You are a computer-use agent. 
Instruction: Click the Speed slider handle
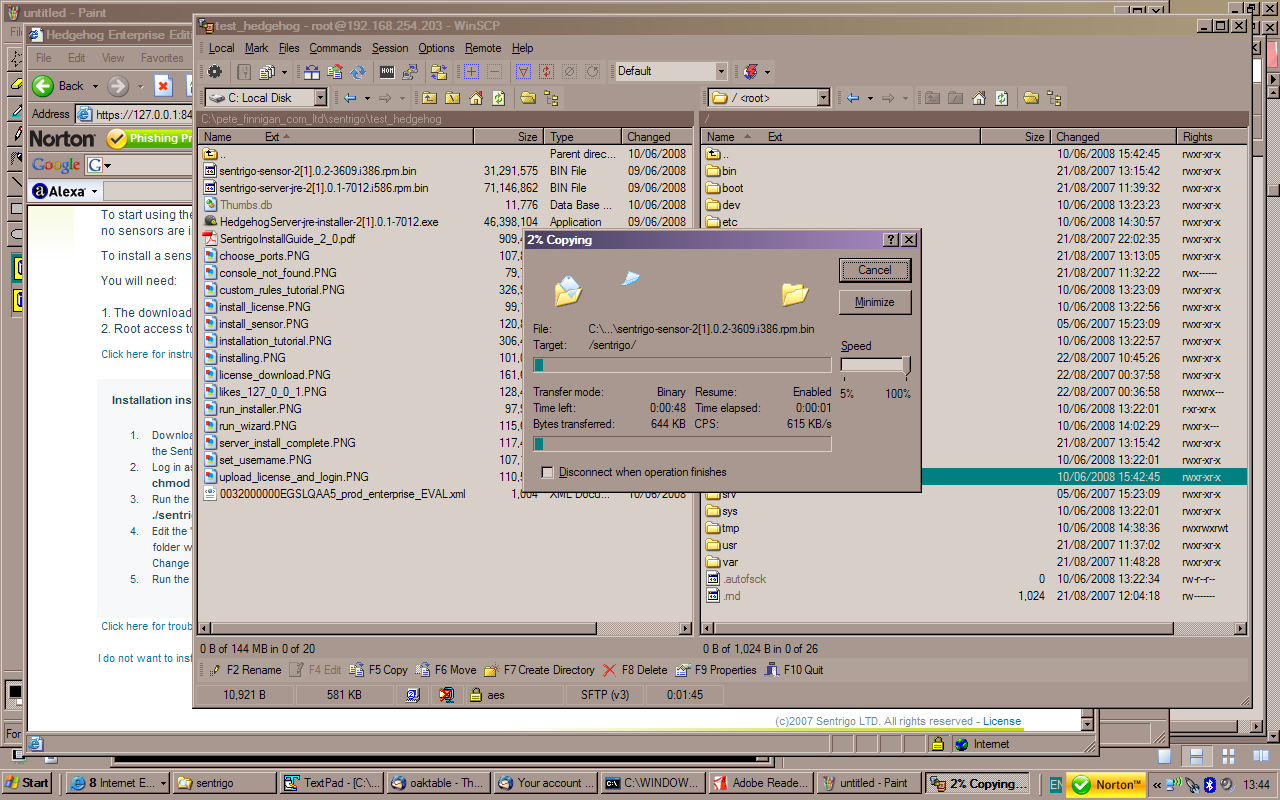click(906, 366)
